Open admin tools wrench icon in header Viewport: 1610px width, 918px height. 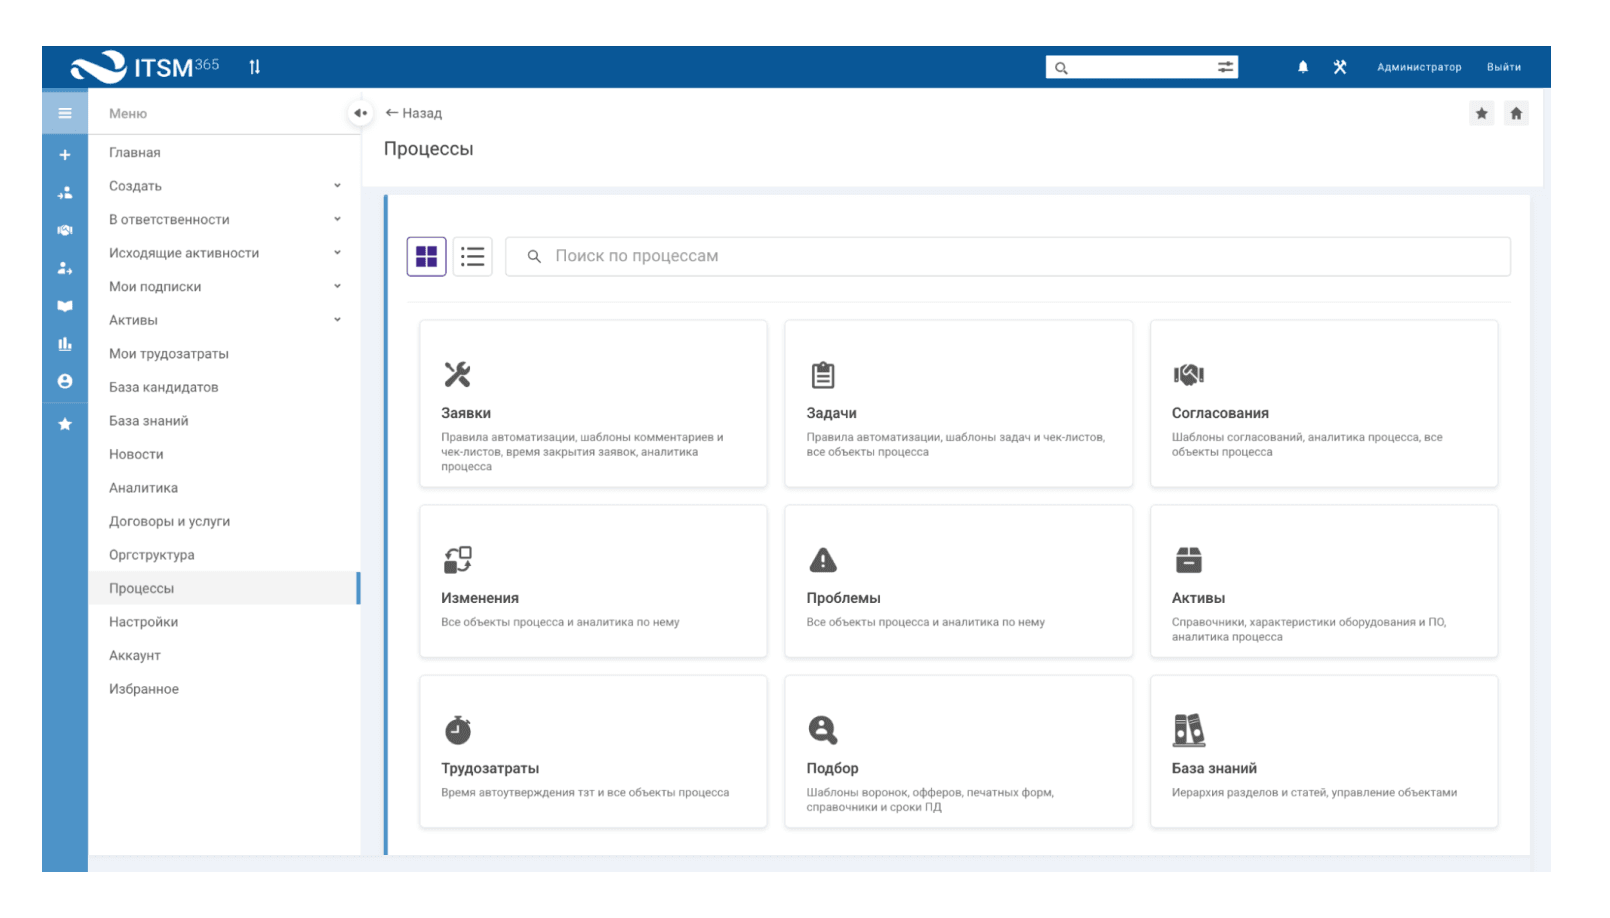click(x=1339, y=67)
